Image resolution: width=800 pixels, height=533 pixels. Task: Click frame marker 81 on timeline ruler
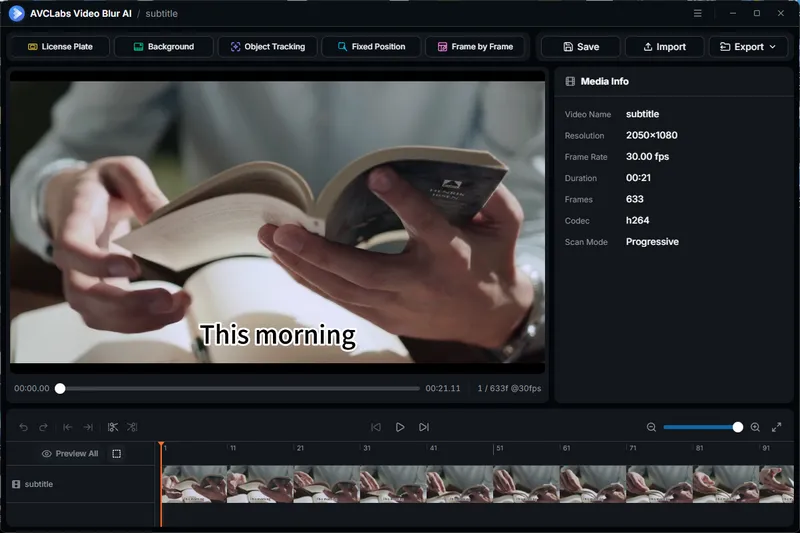click(x=699, y=448)
